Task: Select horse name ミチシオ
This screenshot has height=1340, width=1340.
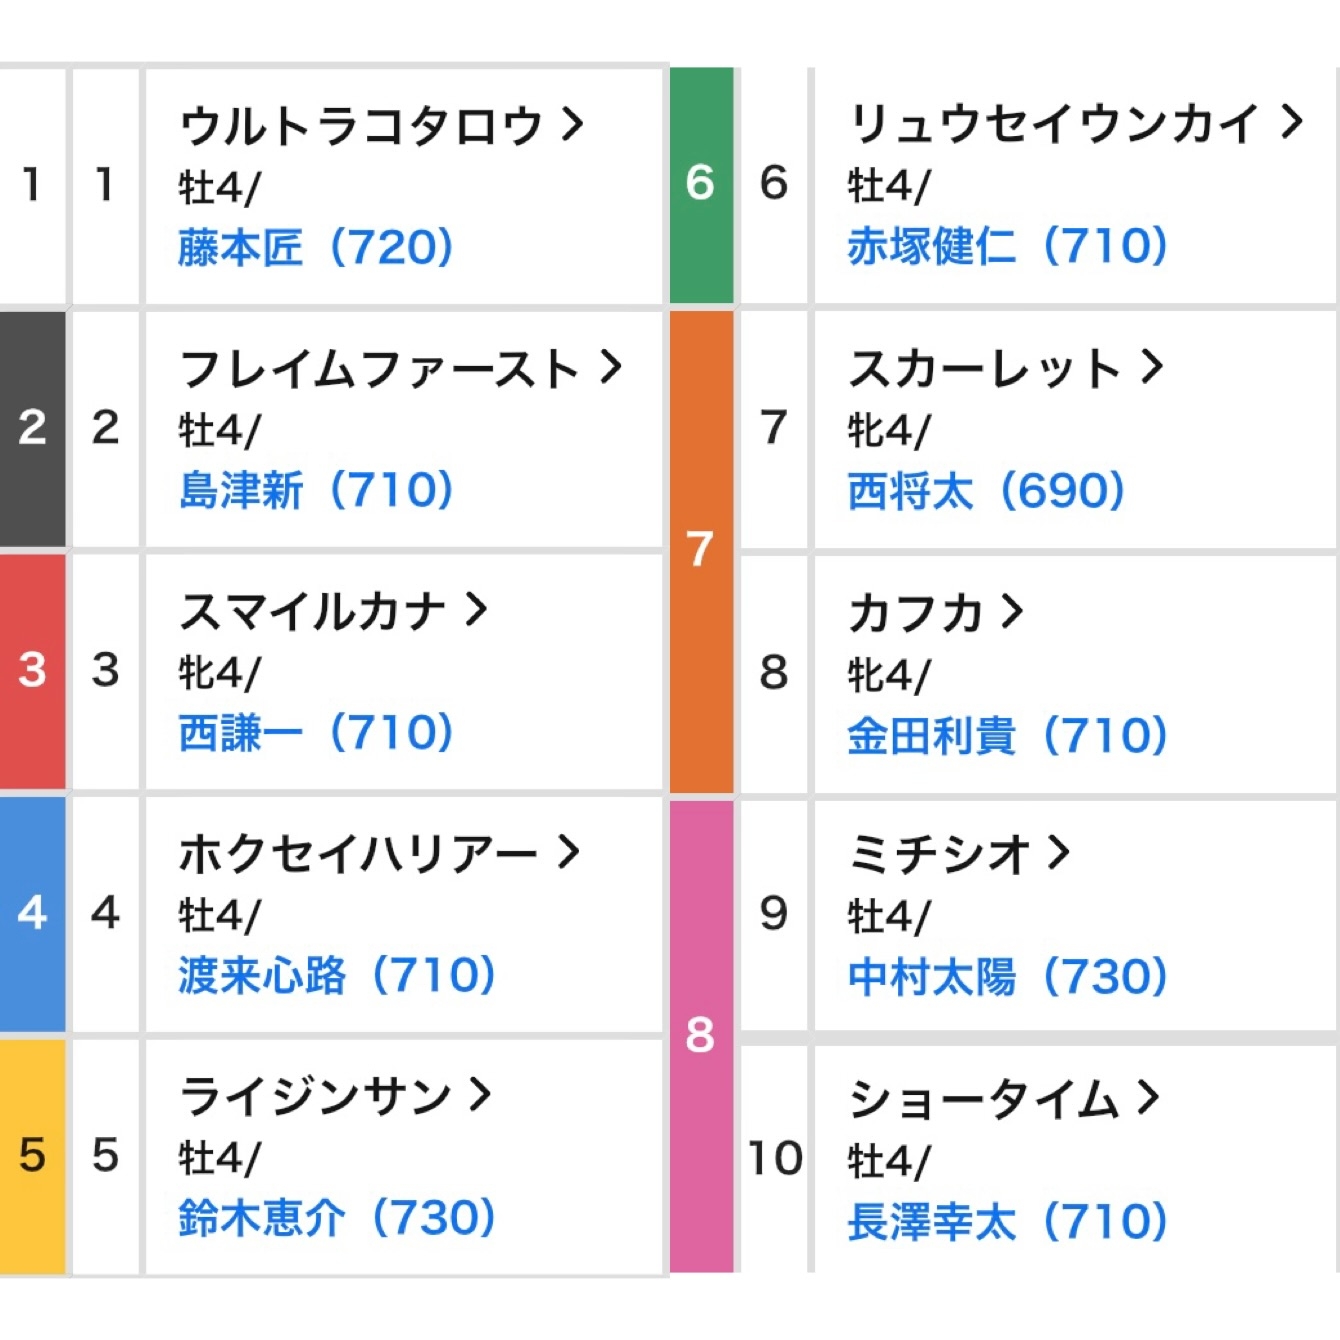Action: (938, 854)
